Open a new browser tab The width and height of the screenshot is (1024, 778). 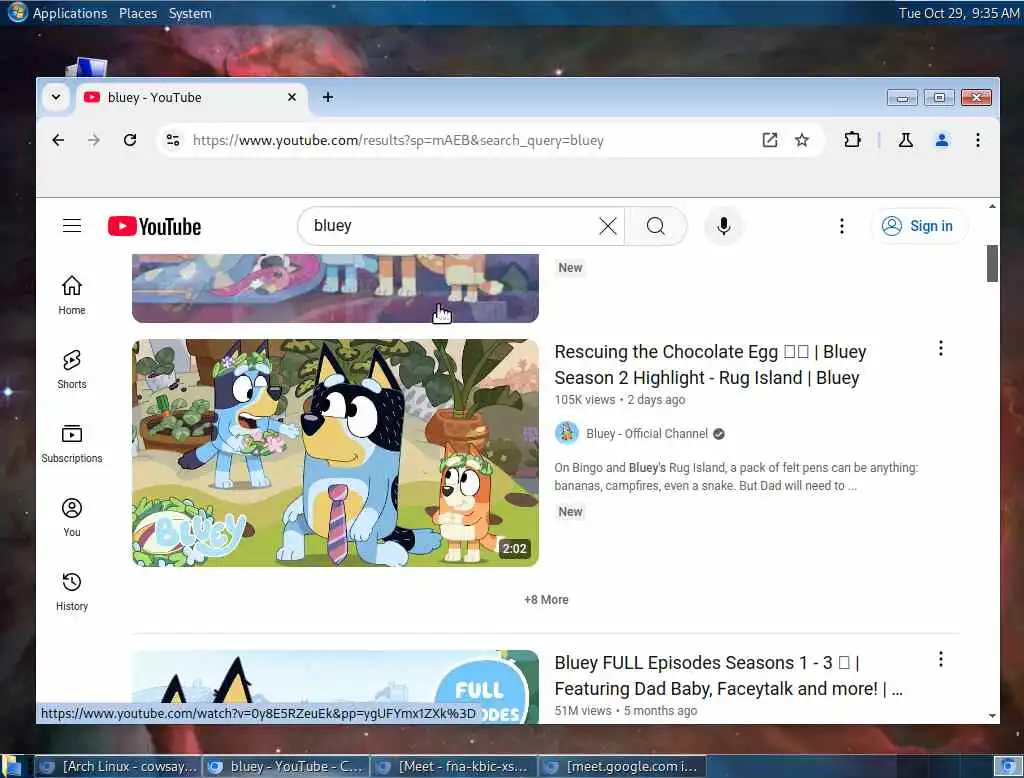pos(328,97)
